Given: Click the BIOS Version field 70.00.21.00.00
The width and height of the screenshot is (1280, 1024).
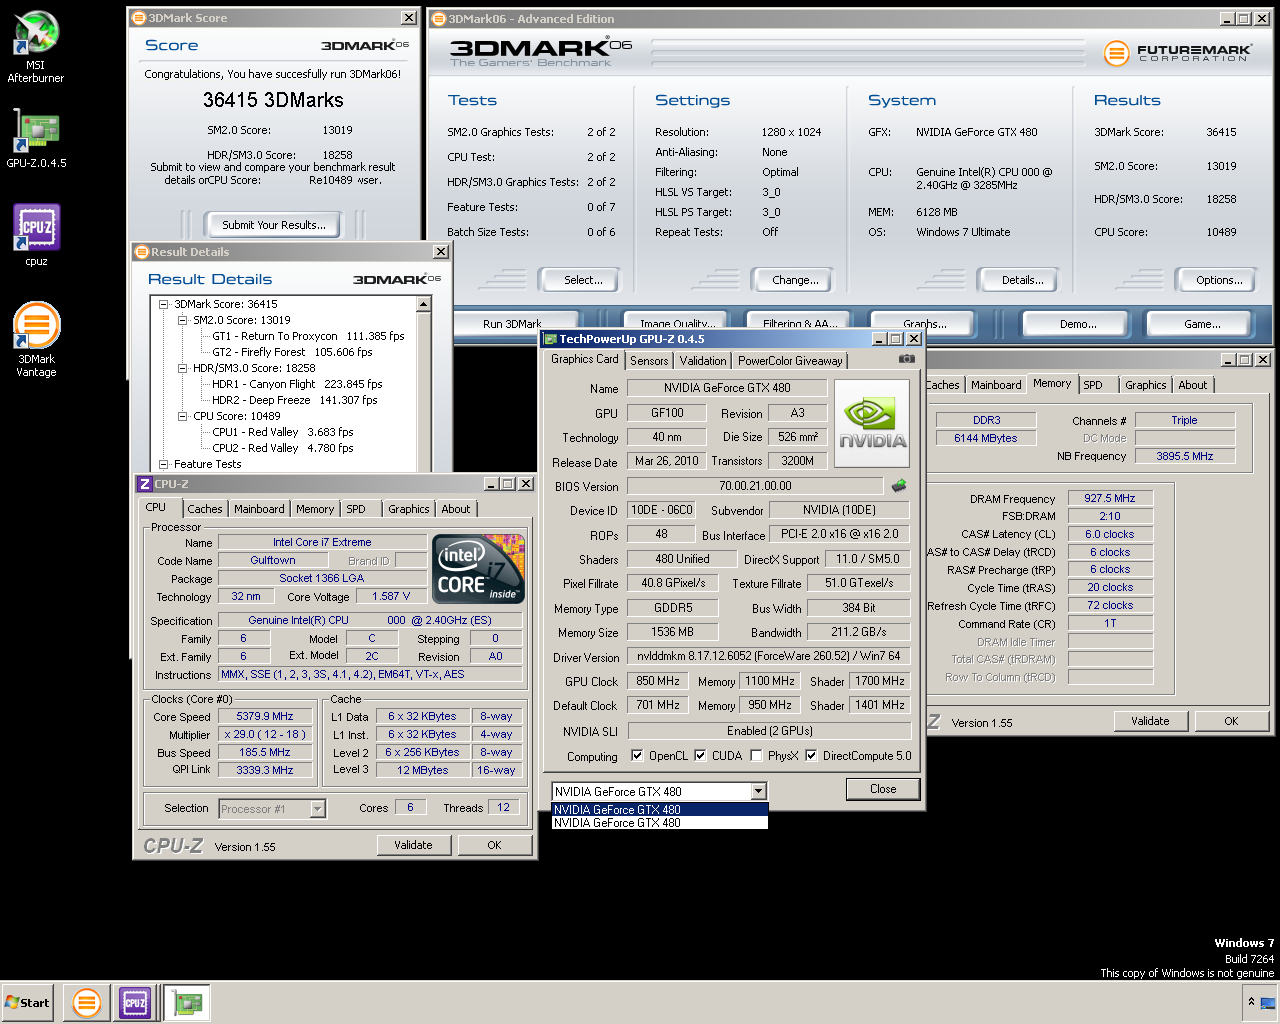Looking at the screenshot, I should [x=755, y=486].
